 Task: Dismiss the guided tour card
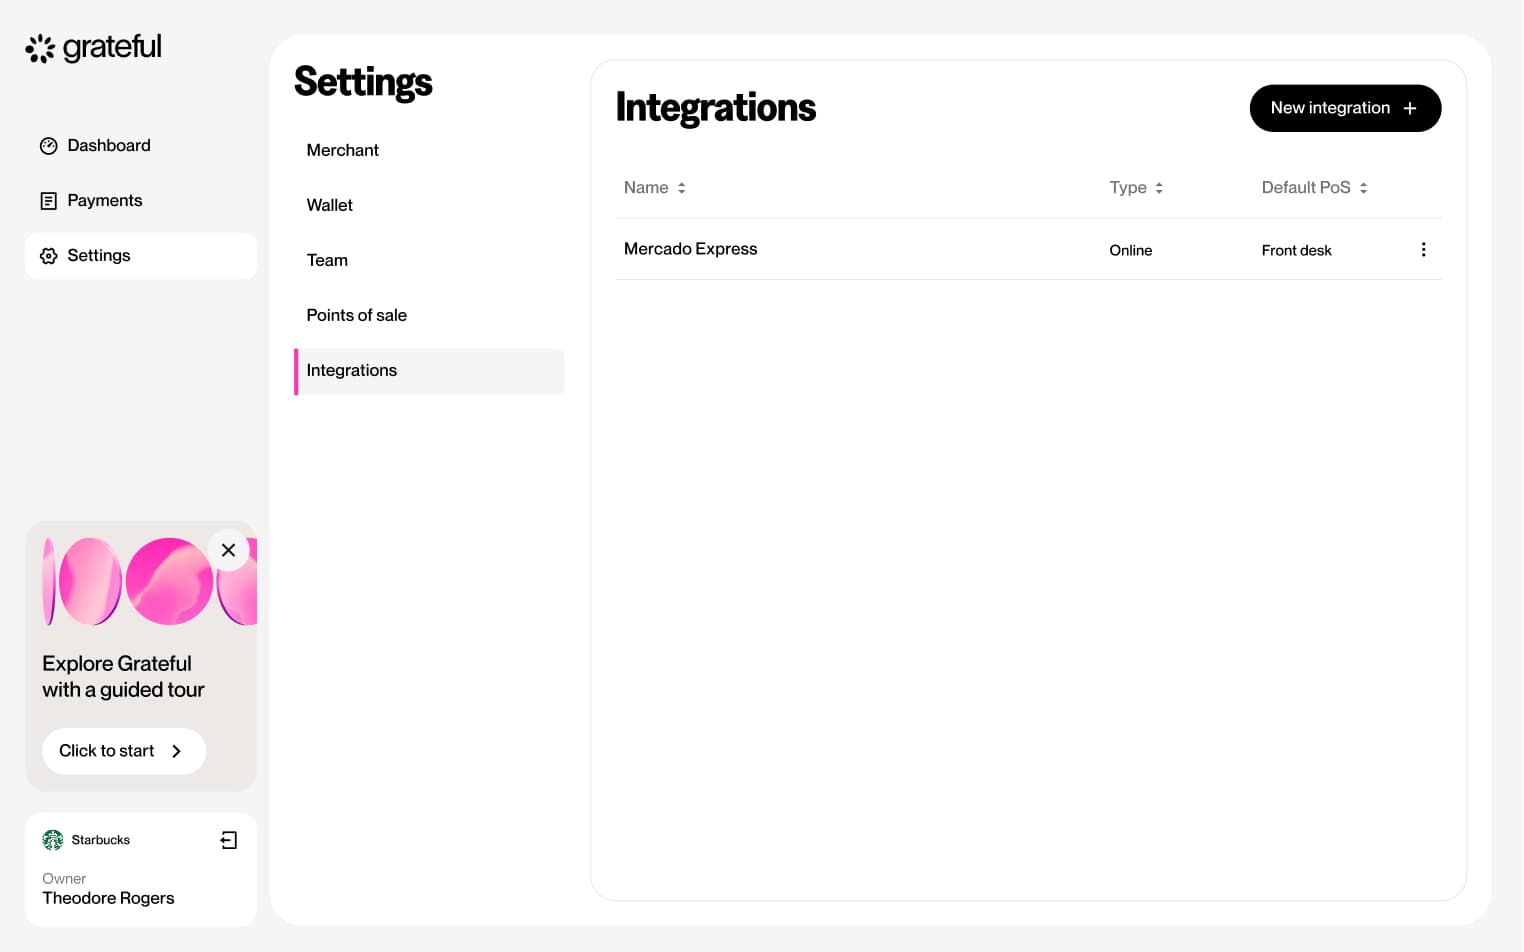coord(228,550)
